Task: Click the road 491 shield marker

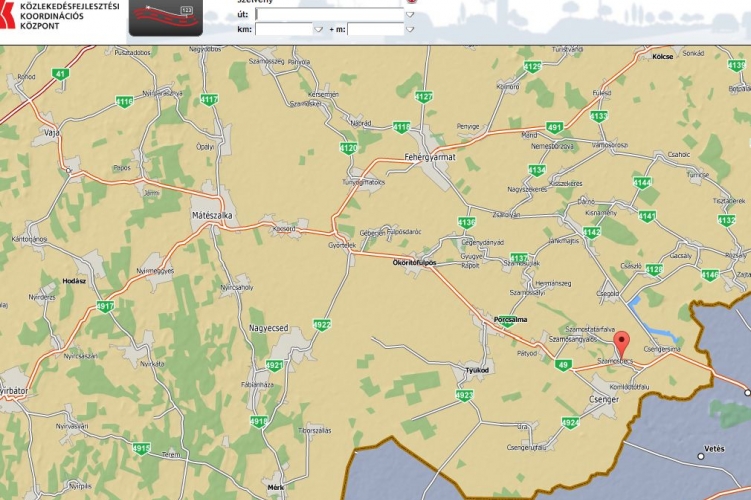Action: coord(557,128)
